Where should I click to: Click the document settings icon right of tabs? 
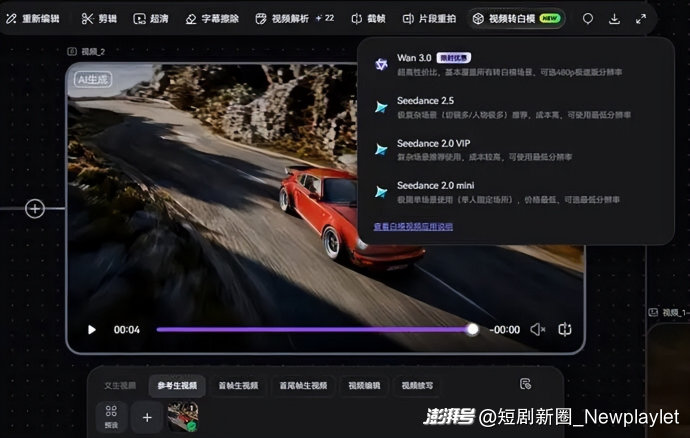[525, 384]
